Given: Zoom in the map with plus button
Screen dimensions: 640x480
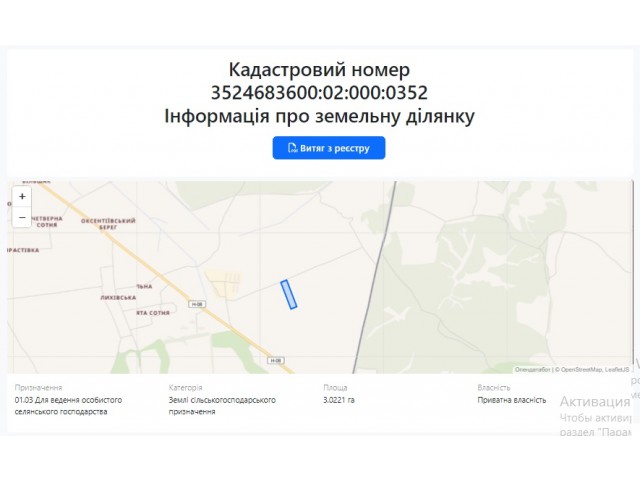Looking at the screenshot, I should (x=22, y=196).
